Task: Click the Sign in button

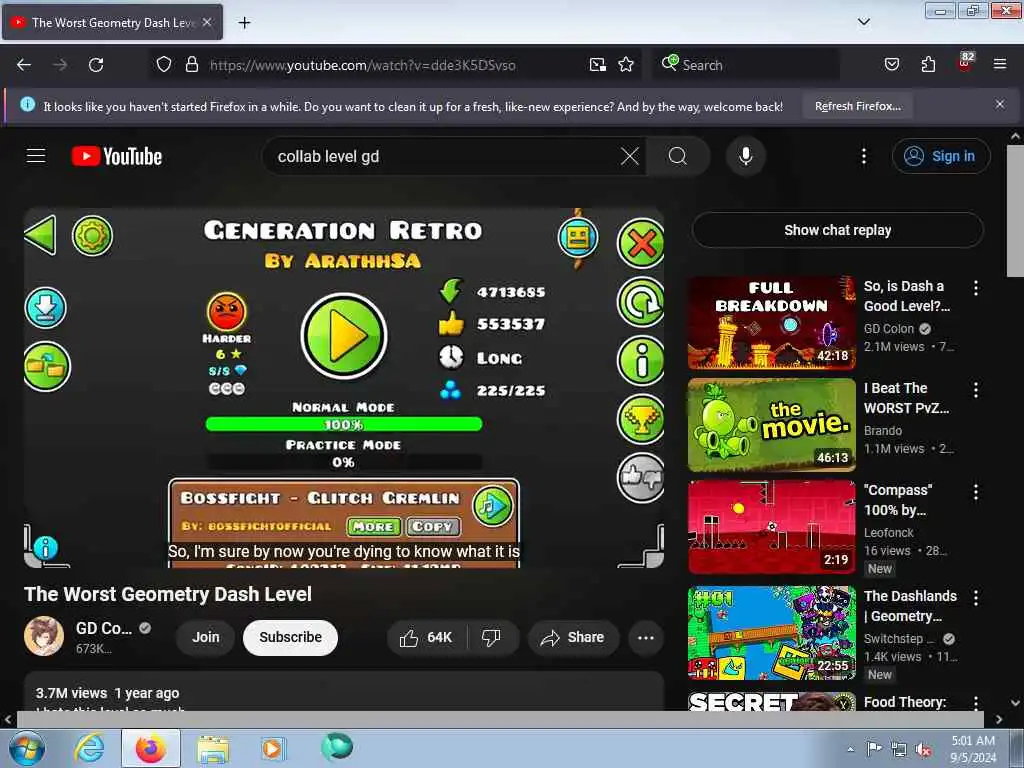Action: tap(940, 156)
